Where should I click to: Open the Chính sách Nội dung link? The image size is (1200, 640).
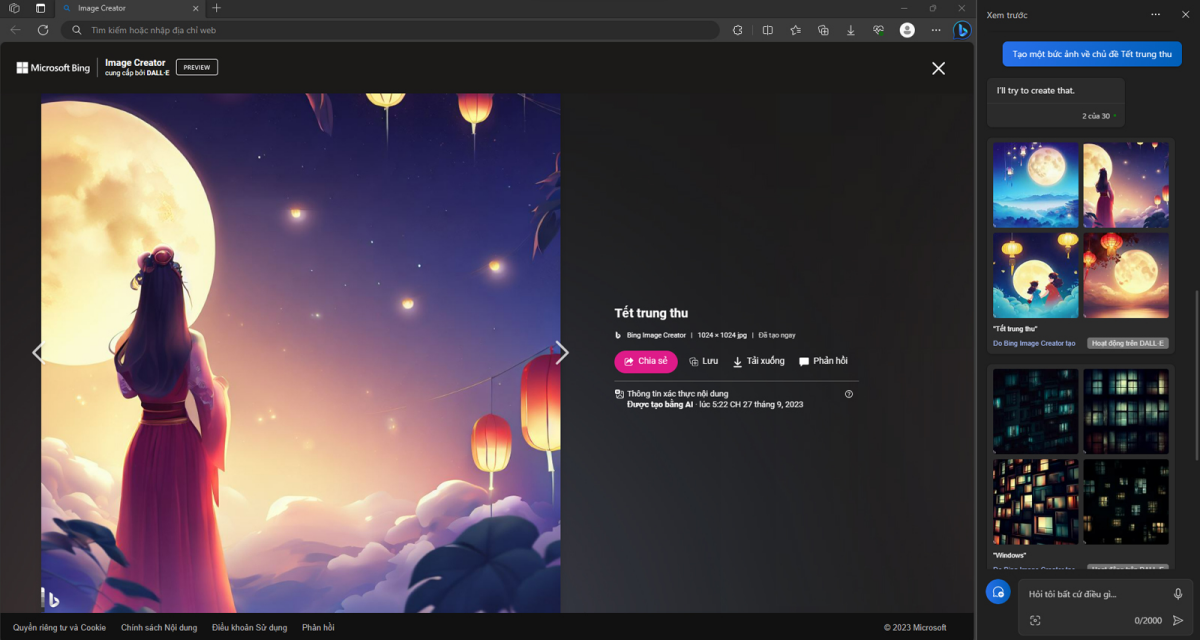coord(159,628)
